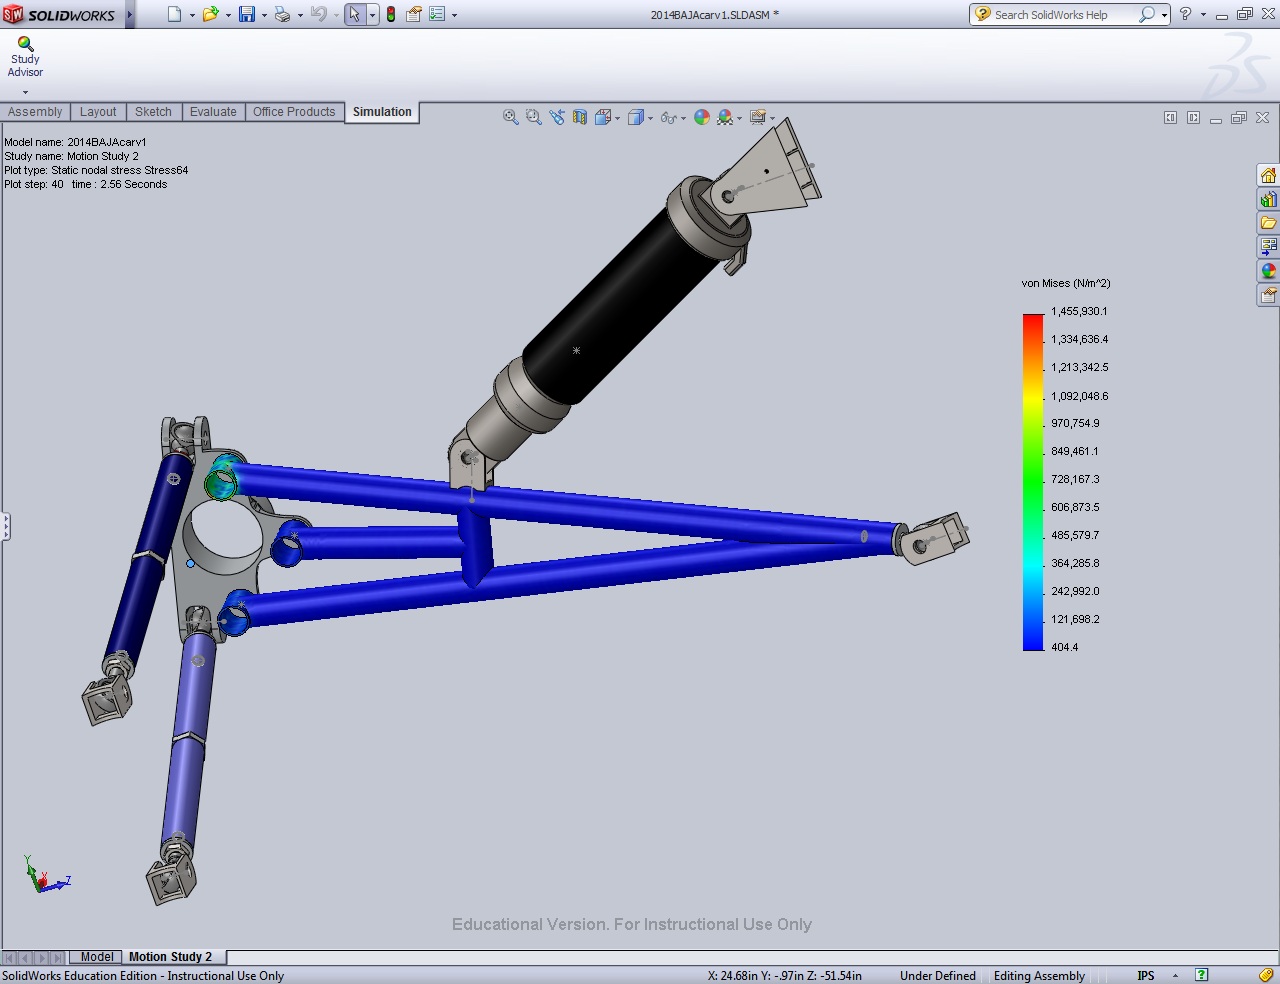
Task: Click the Rebuild traffic light icon
Action: pos(391,14)
